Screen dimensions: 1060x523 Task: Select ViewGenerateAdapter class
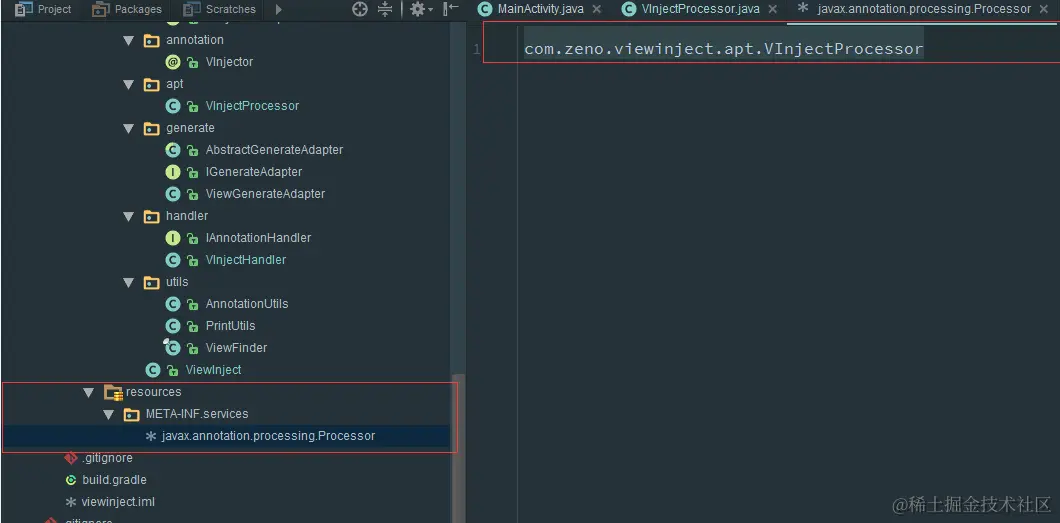click(265, 194)
